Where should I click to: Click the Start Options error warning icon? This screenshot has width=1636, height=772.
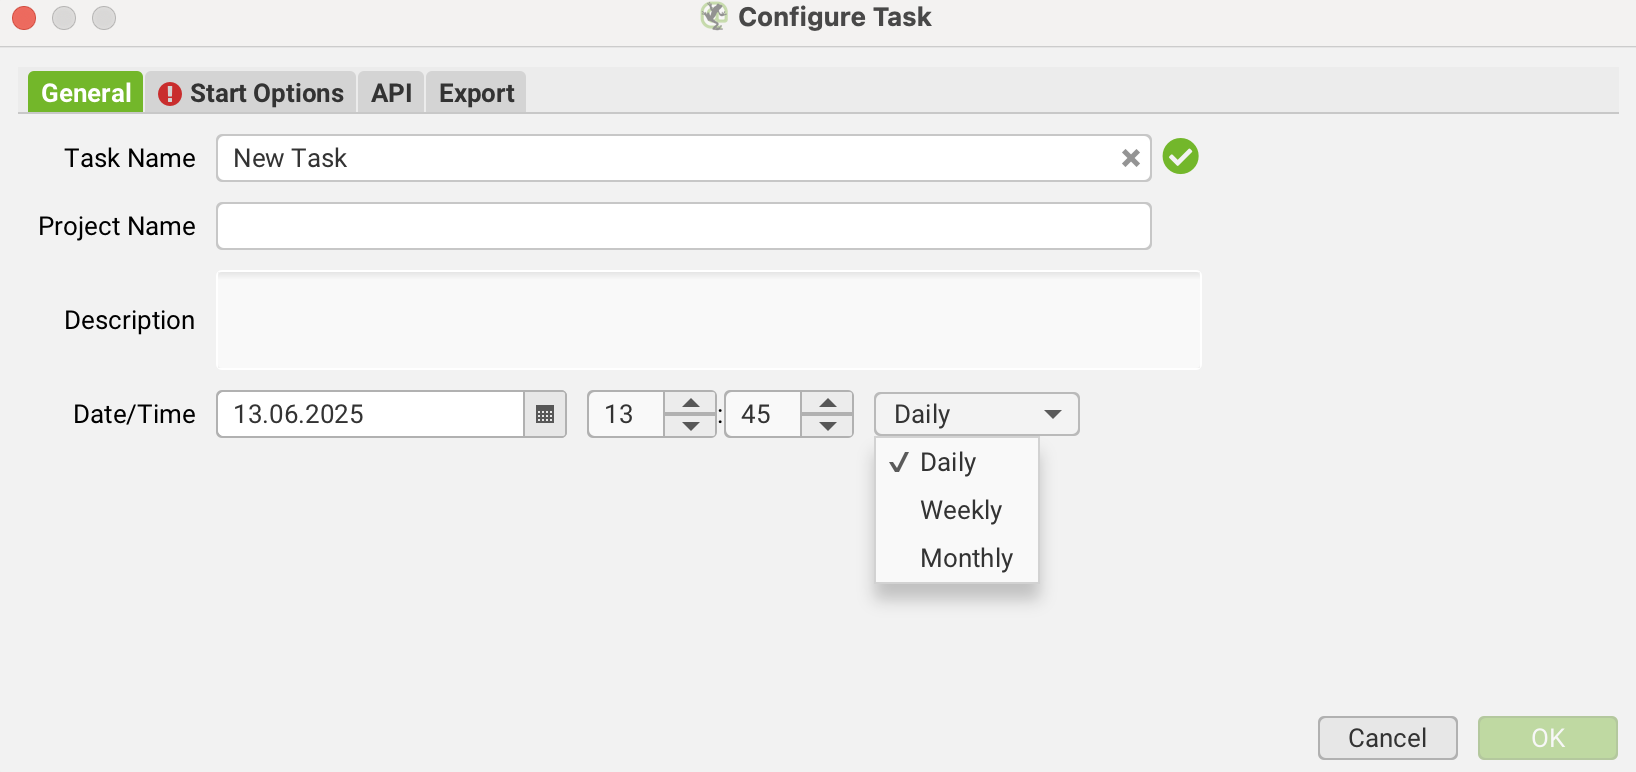(170, 94)
